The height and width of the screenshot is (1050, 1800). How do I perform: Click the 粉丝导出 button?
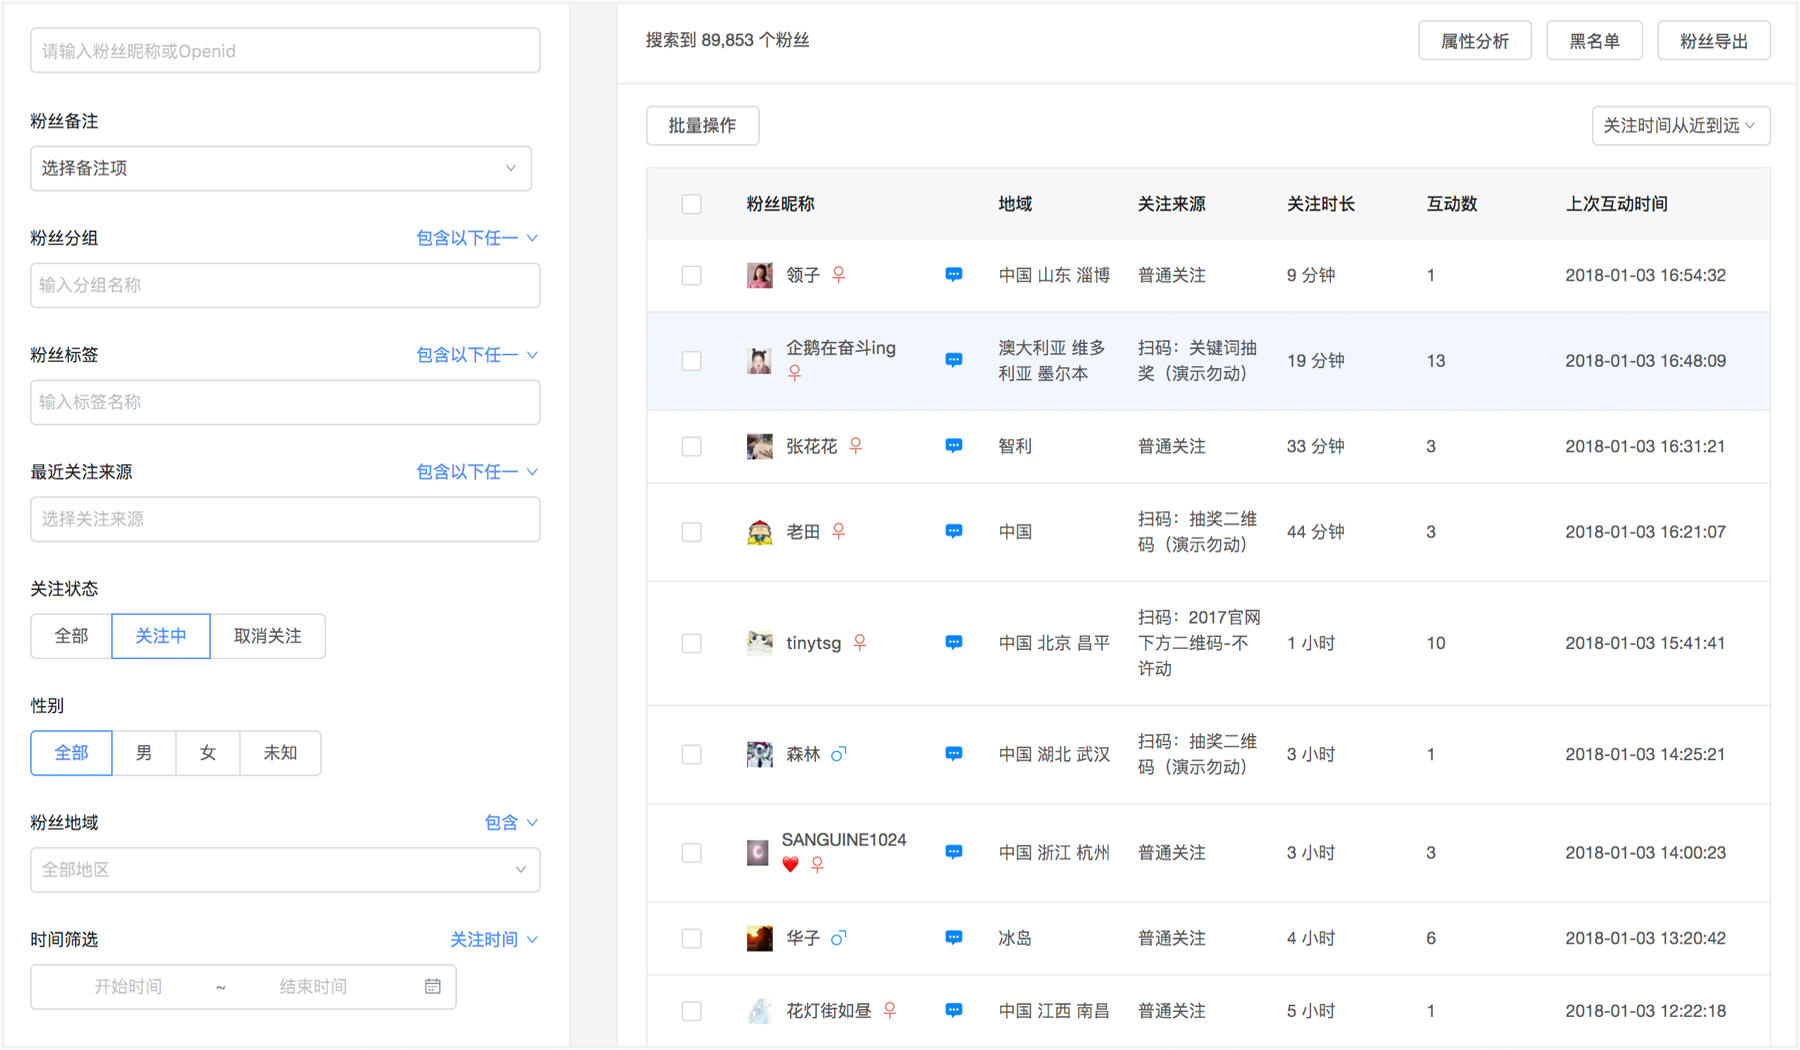(x=1714, y=41)
